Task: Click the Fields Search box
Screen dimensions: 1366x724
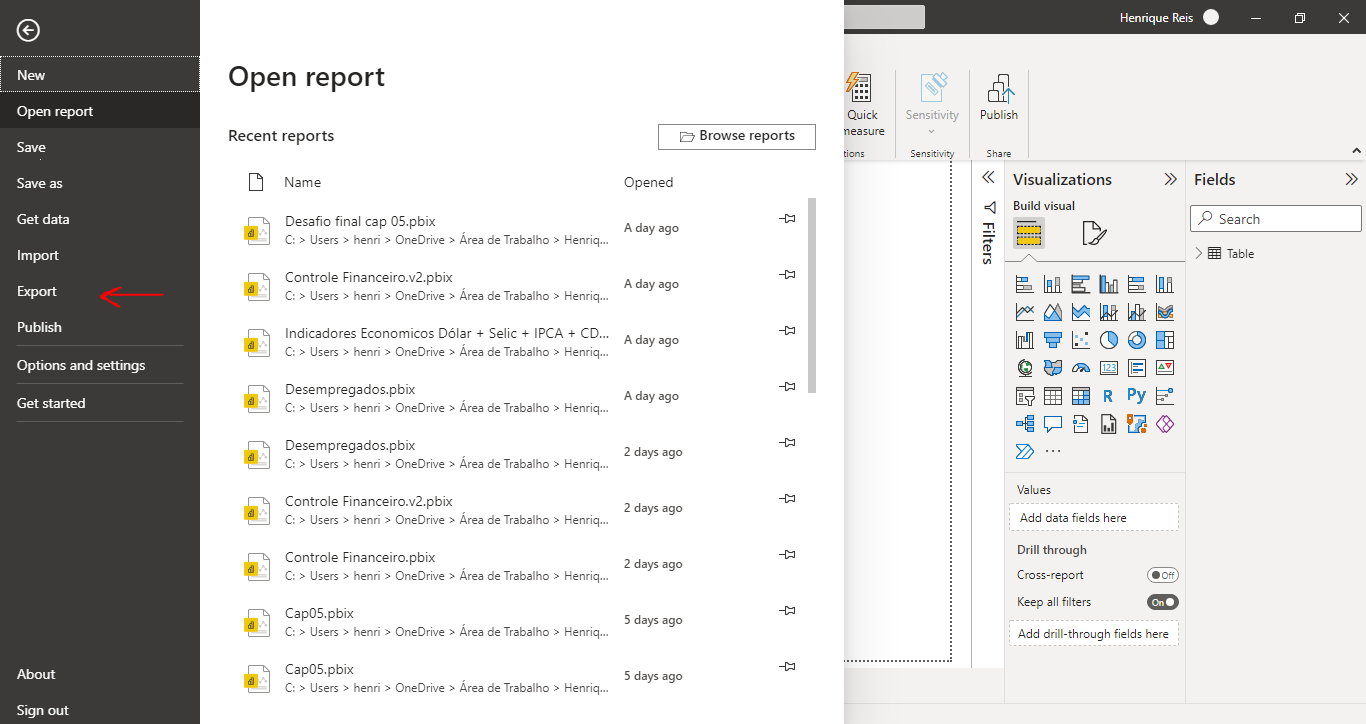Action: [1276, 219]
